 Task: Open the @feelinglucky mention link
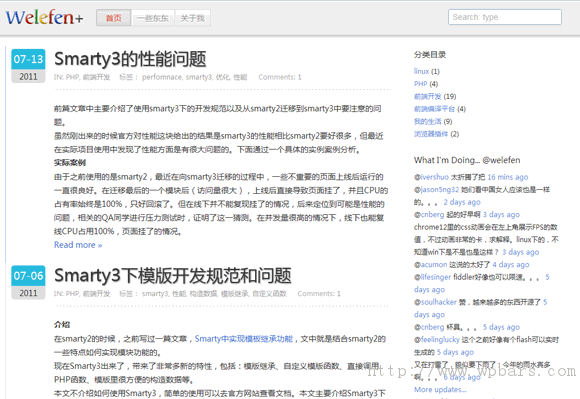(436, 339)
